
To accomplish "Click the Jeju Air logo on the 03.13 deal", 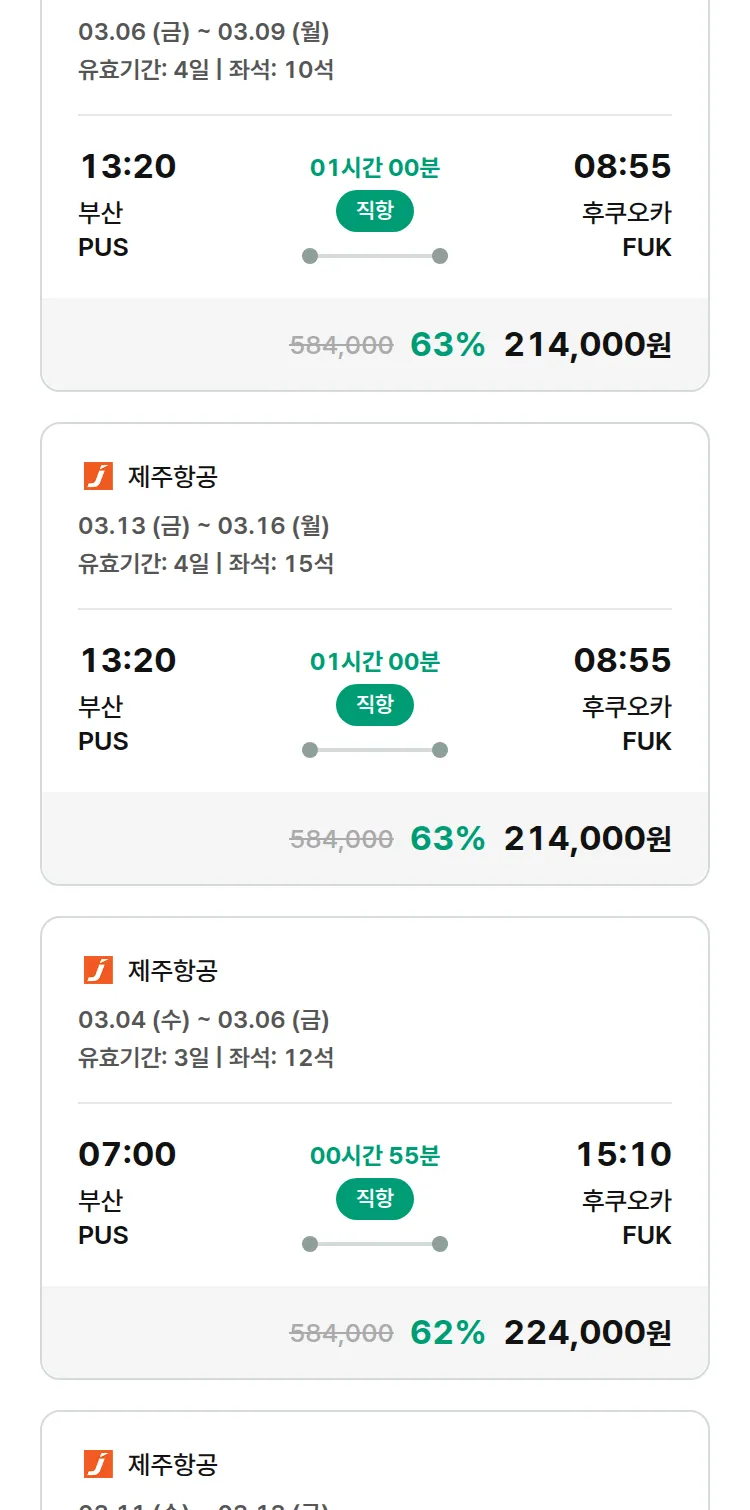I will point(98,477).
